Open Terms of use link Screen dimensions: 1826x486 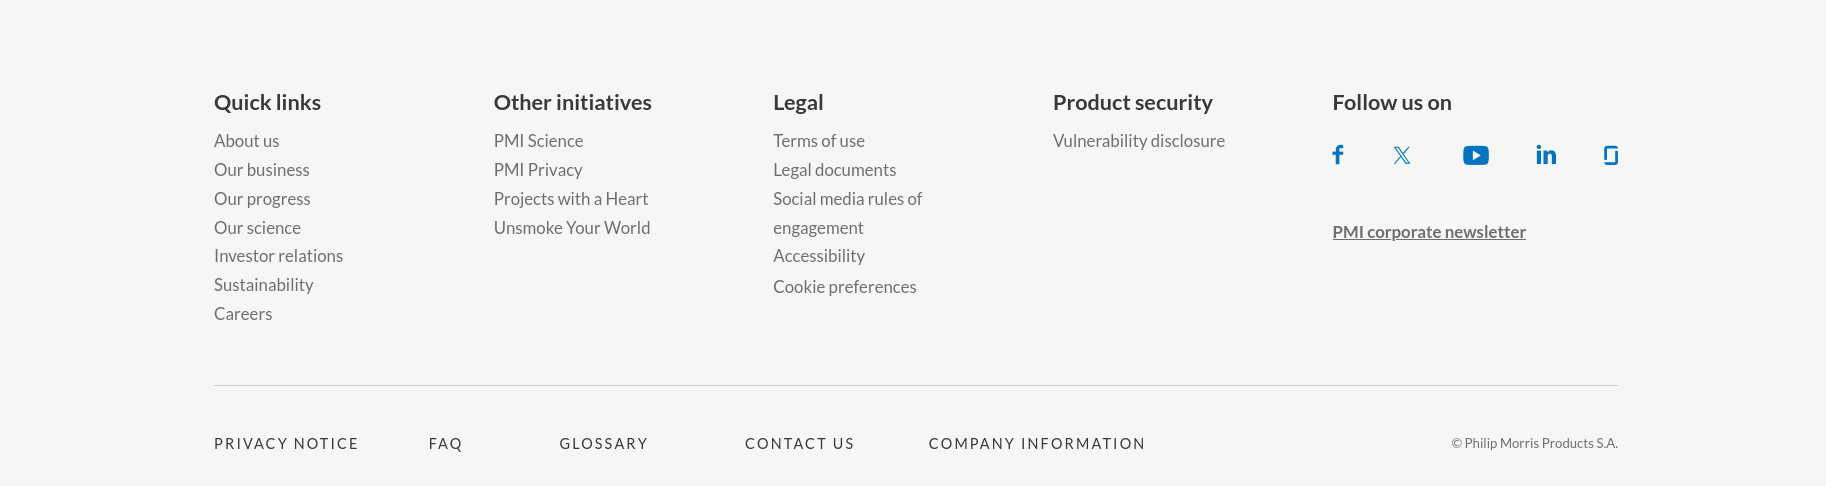[x=818, y=141]
